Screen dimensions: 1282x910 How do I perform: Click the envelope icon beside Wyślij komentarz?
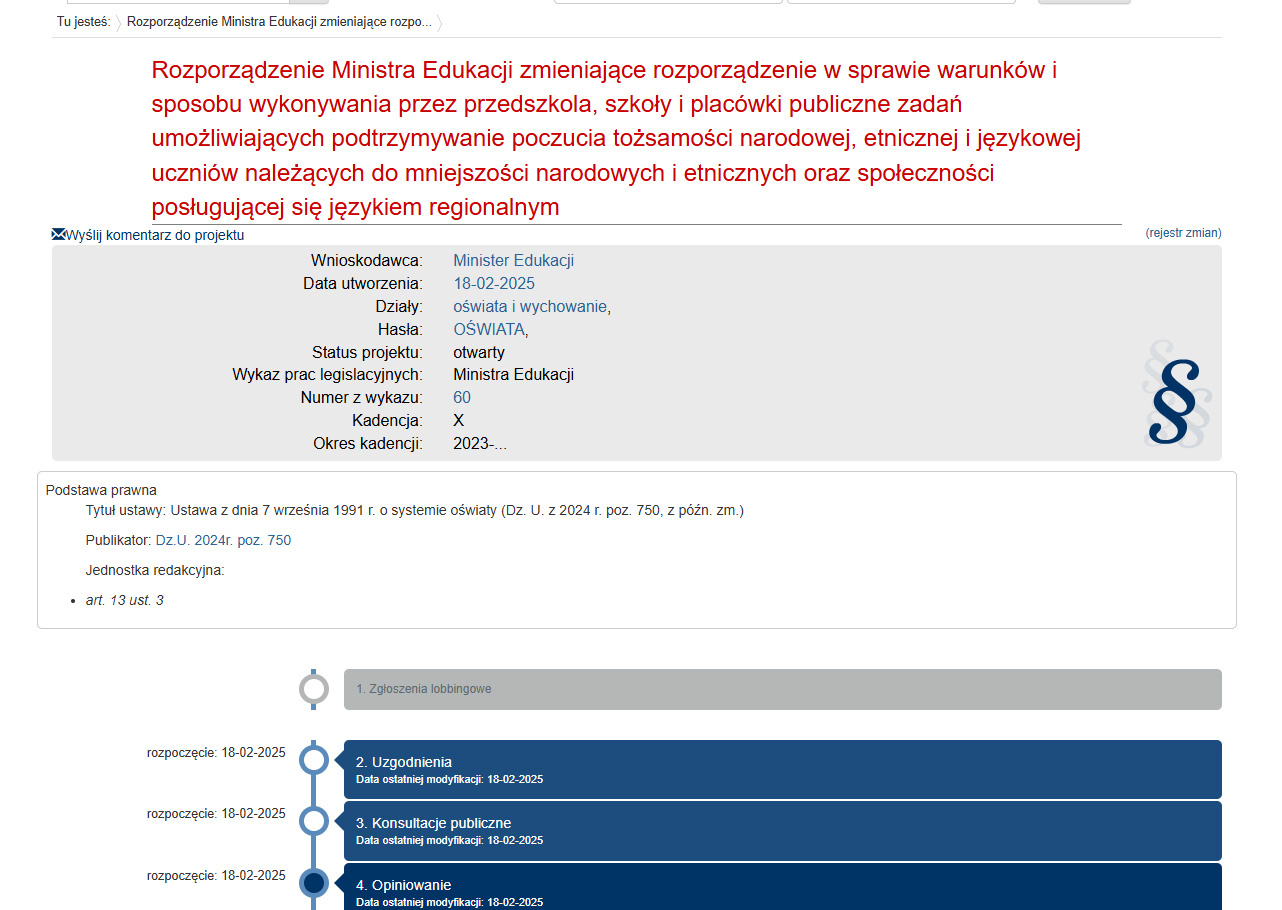[58, 234]
